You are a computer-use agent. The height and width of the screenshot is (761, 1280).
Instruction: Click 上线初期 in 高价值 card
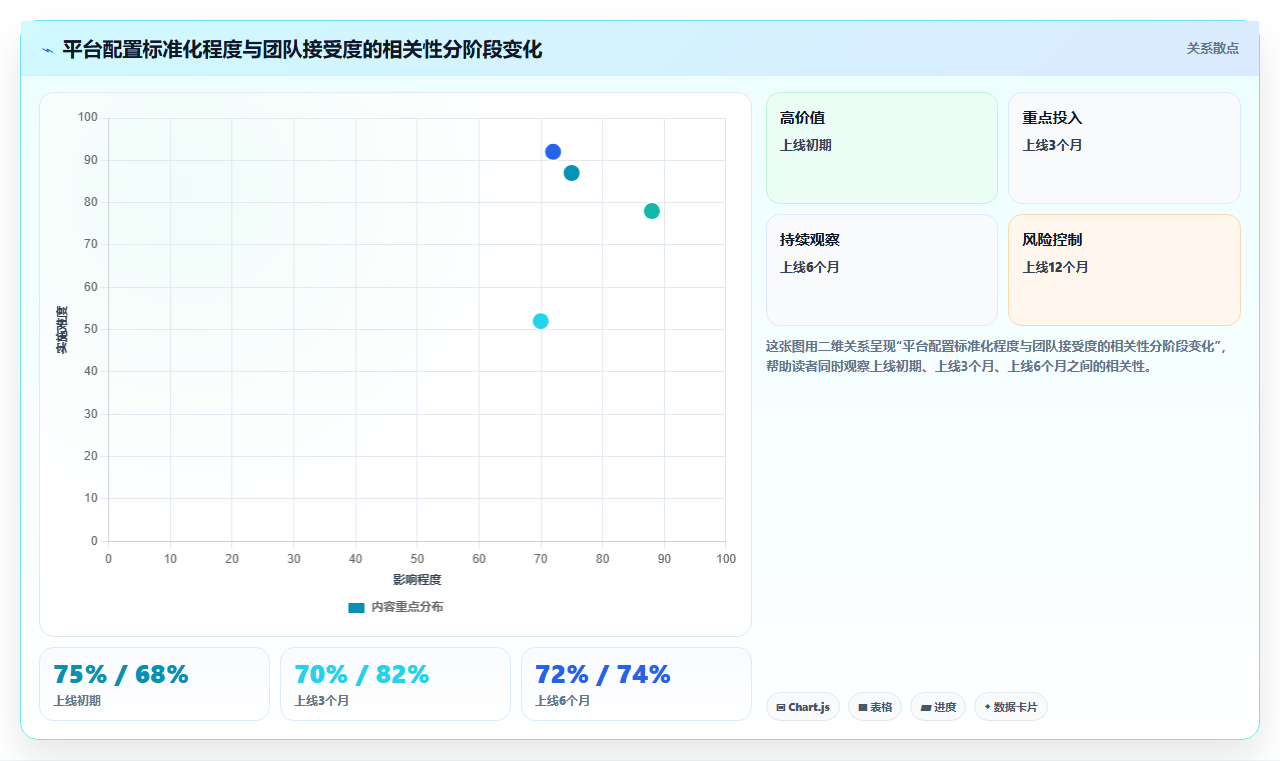click(x=806, y=145)
